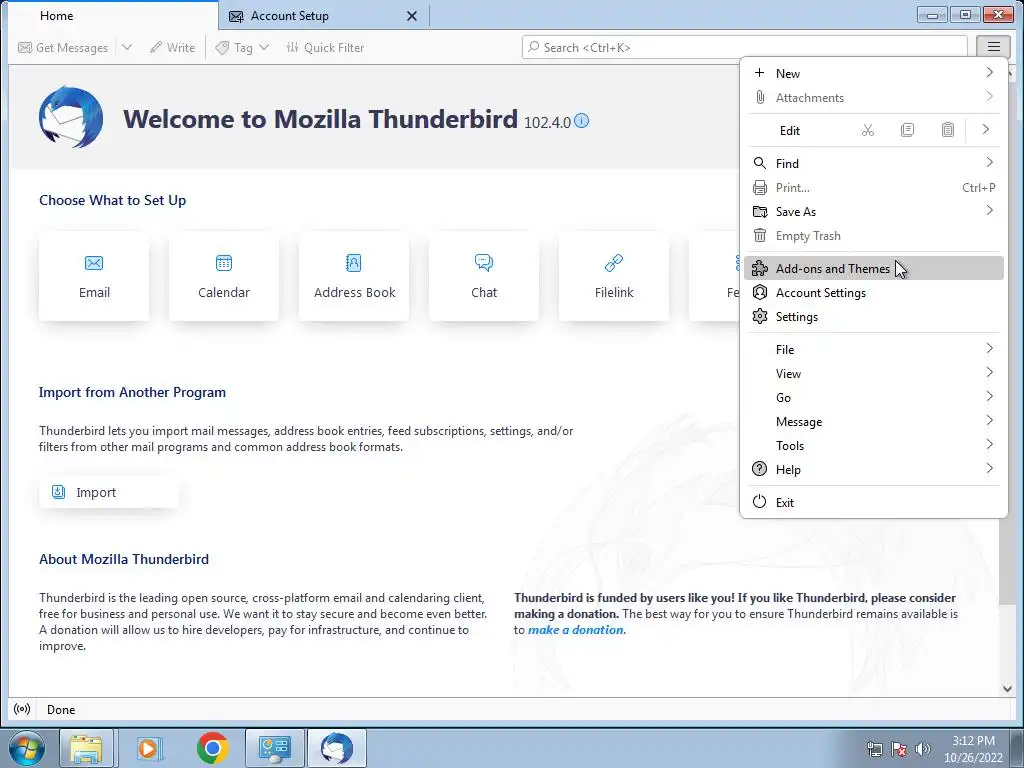Click the online status icon in status bar
Viewport: 1024px width, 768px height.
tap(22, 709)
